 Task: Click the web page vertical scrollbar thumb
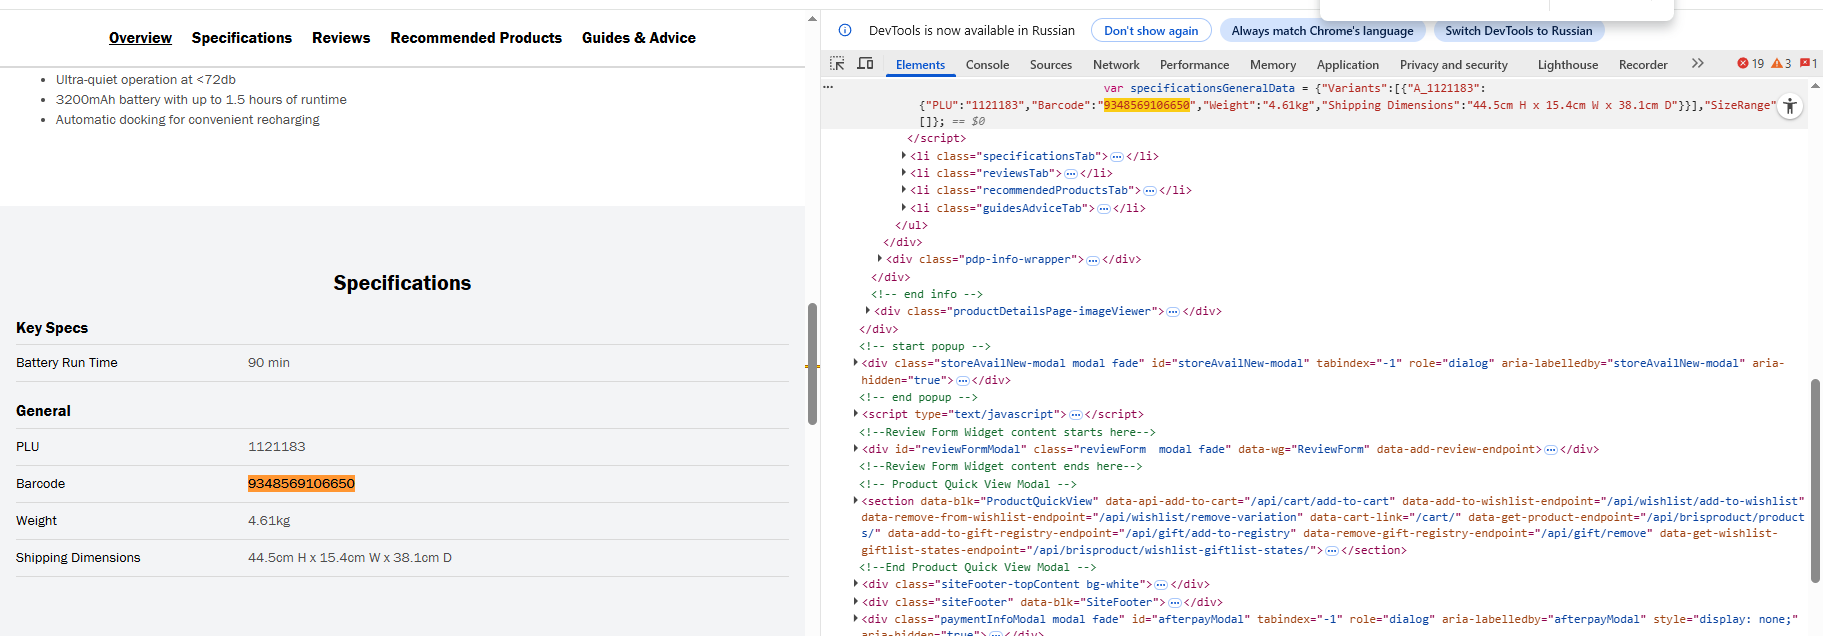point(812,363)
